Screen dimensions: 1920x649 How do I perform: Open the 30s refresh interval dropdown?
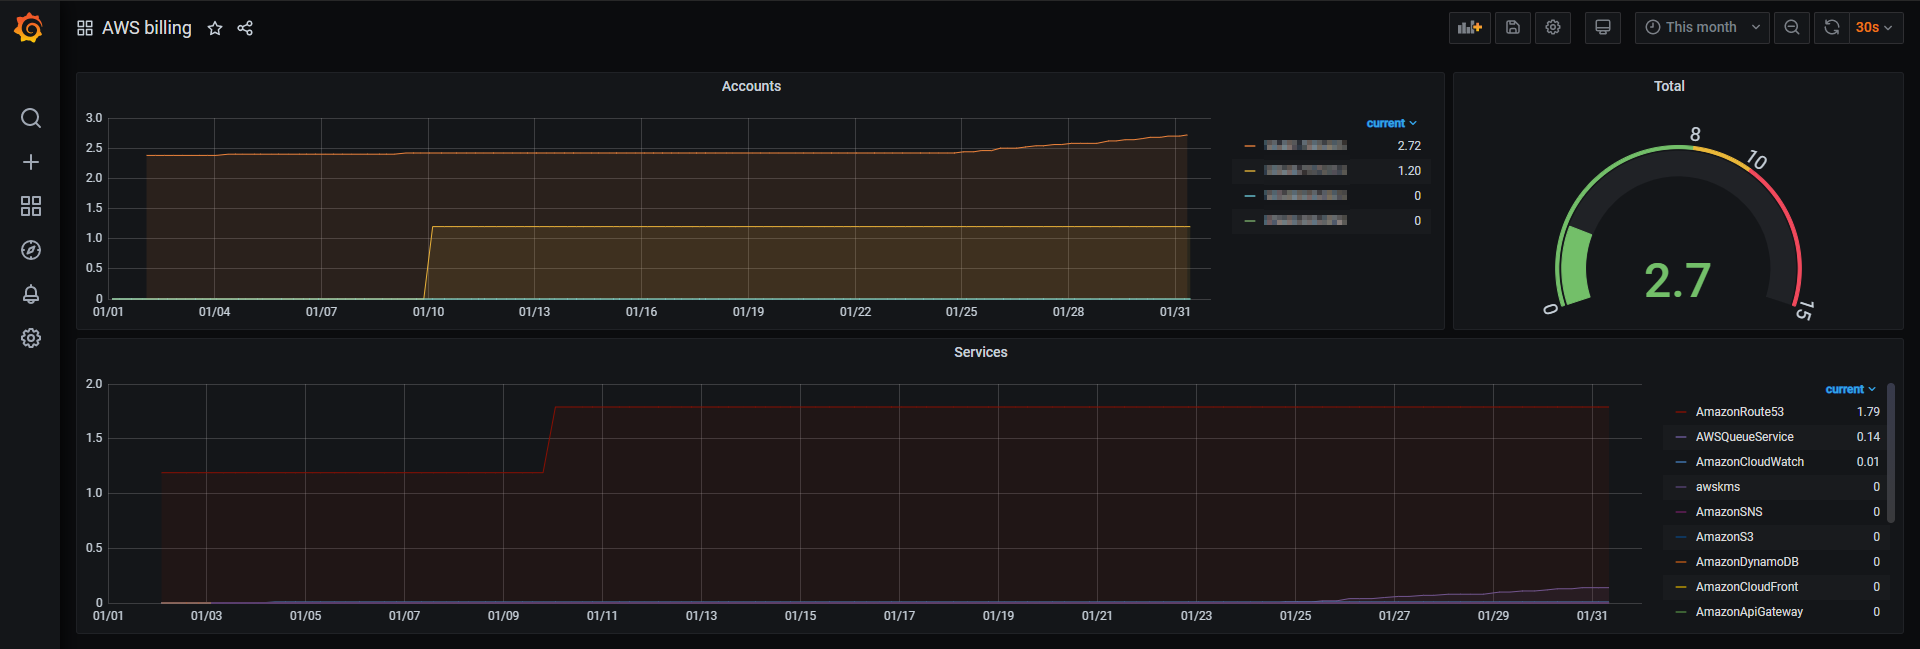[x=1875, y=28]
